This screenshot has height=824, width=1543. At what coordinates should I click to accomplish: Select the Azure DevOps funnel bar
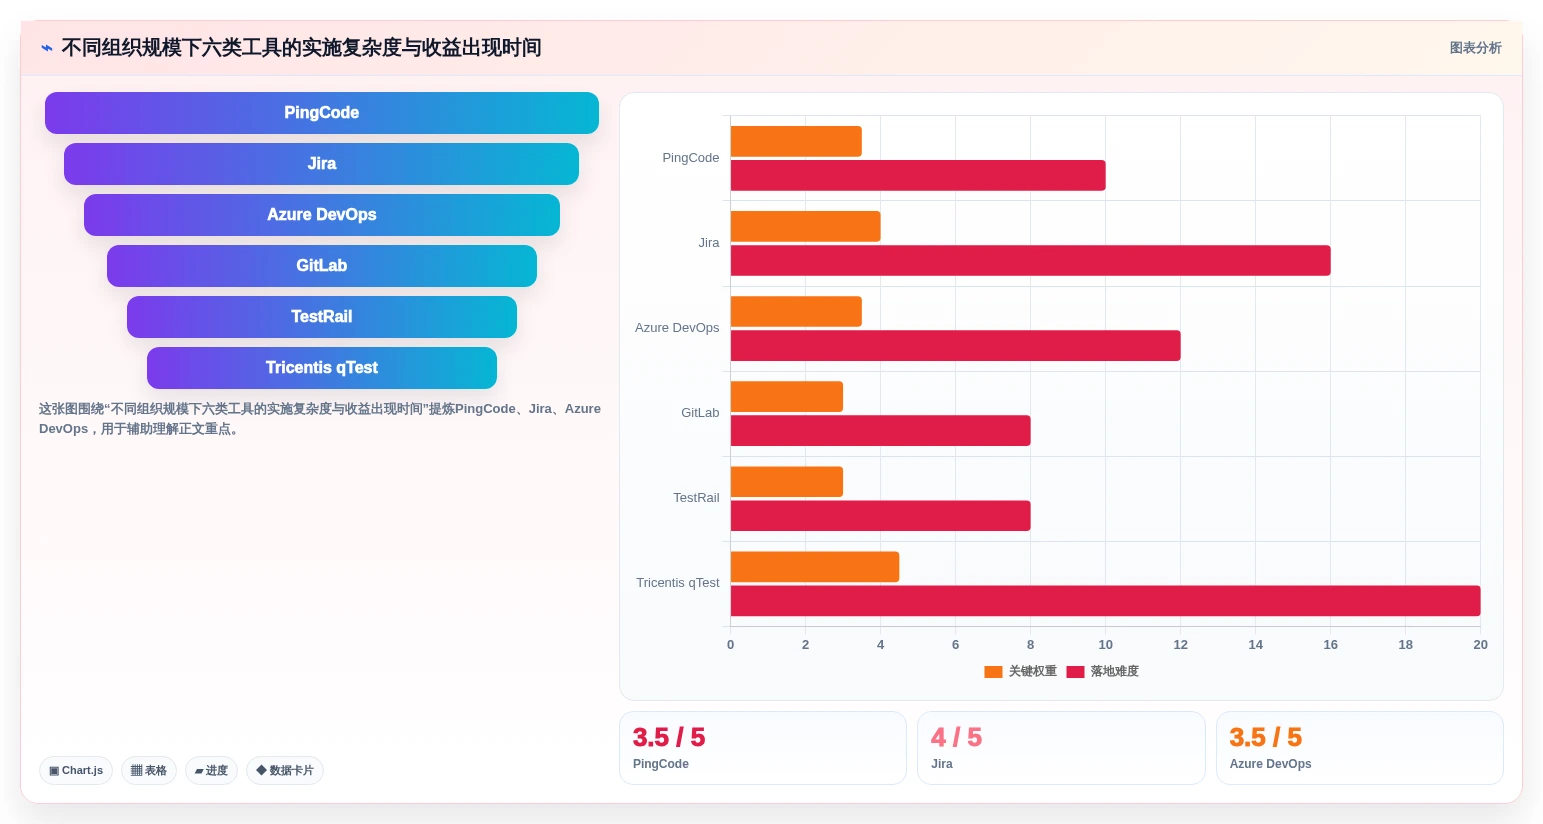(x=322, y=215)
